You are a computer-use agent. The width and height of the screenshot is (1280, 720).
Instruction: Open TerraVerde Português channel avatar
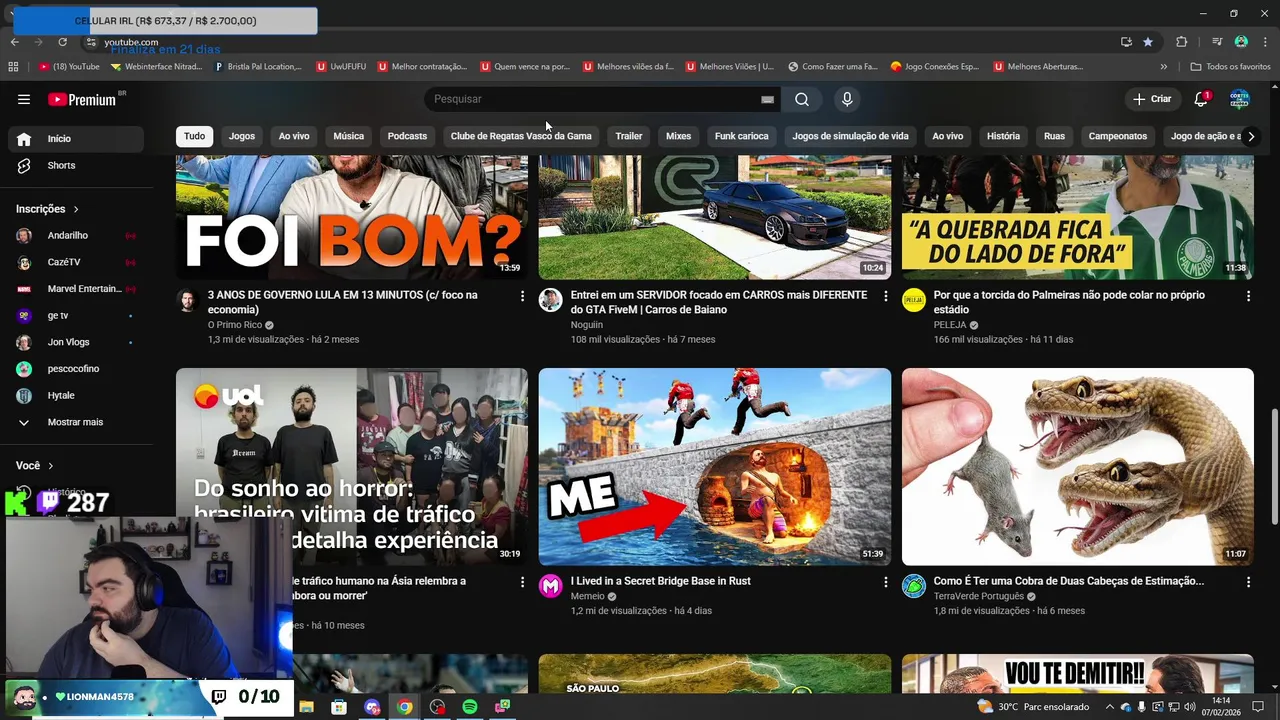tap(914, 587)
